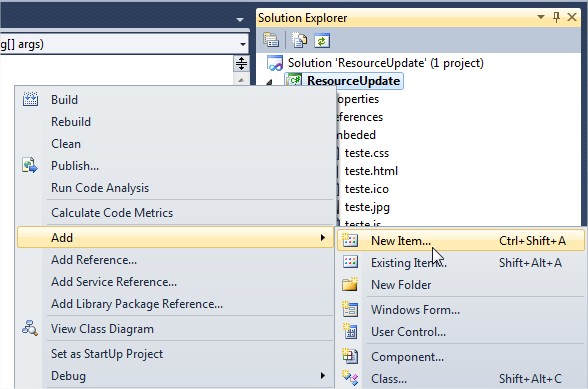Click the Show All Files toolbar icon
This screenshot has height=389, width=588.
pyautogui.click(x=299, y=40)
